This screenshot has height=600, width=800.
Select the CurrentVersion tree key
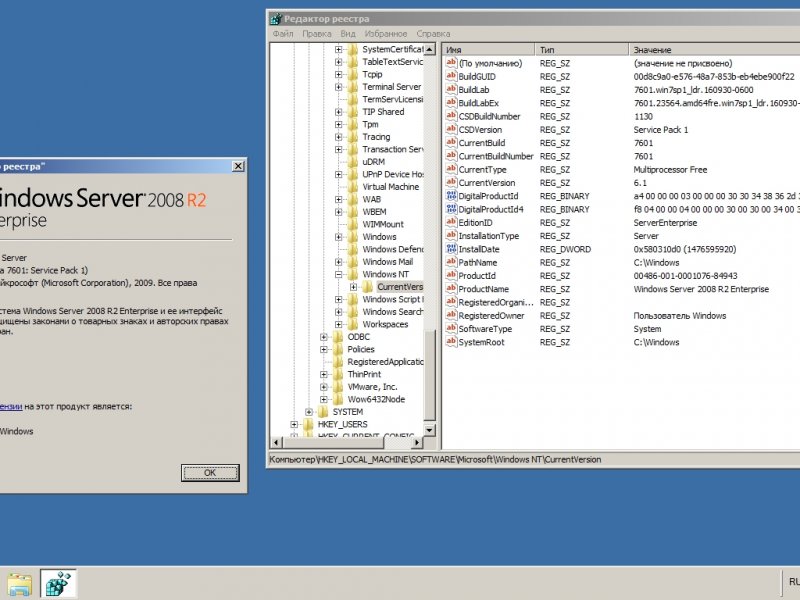coord(400,287)
